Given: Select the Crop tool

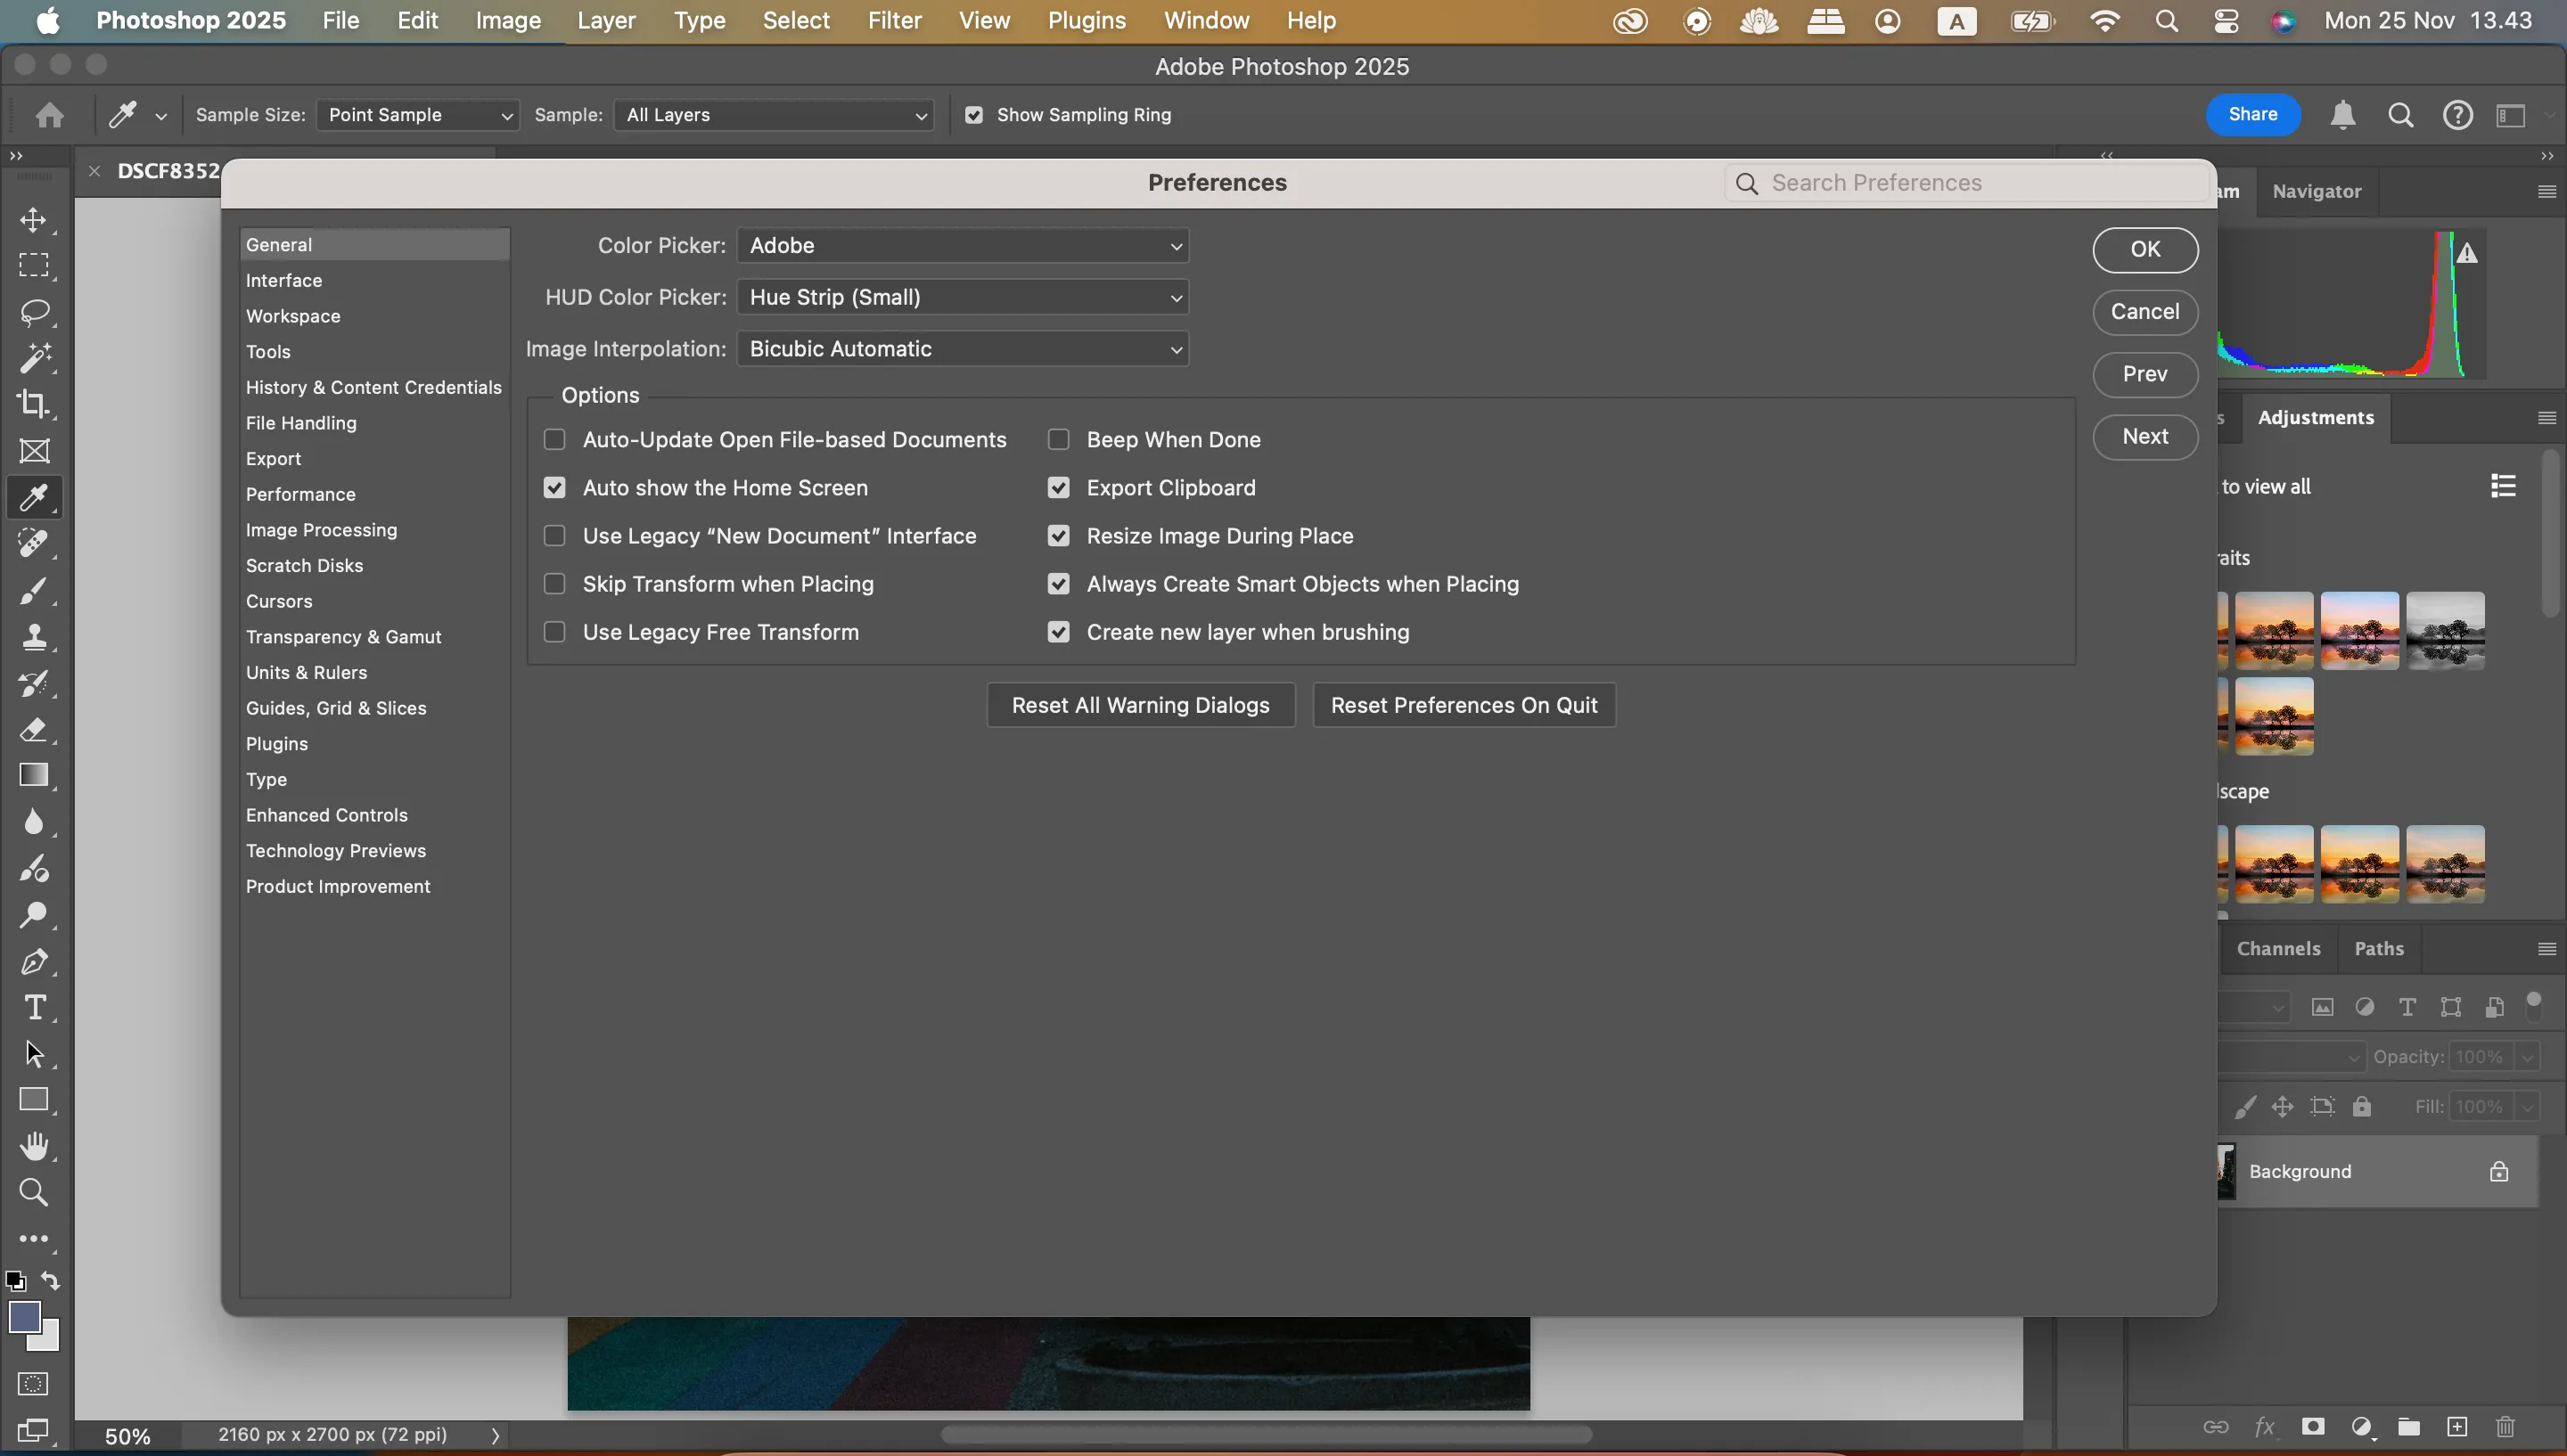Looking at the screenshot, I should point(36,404).
